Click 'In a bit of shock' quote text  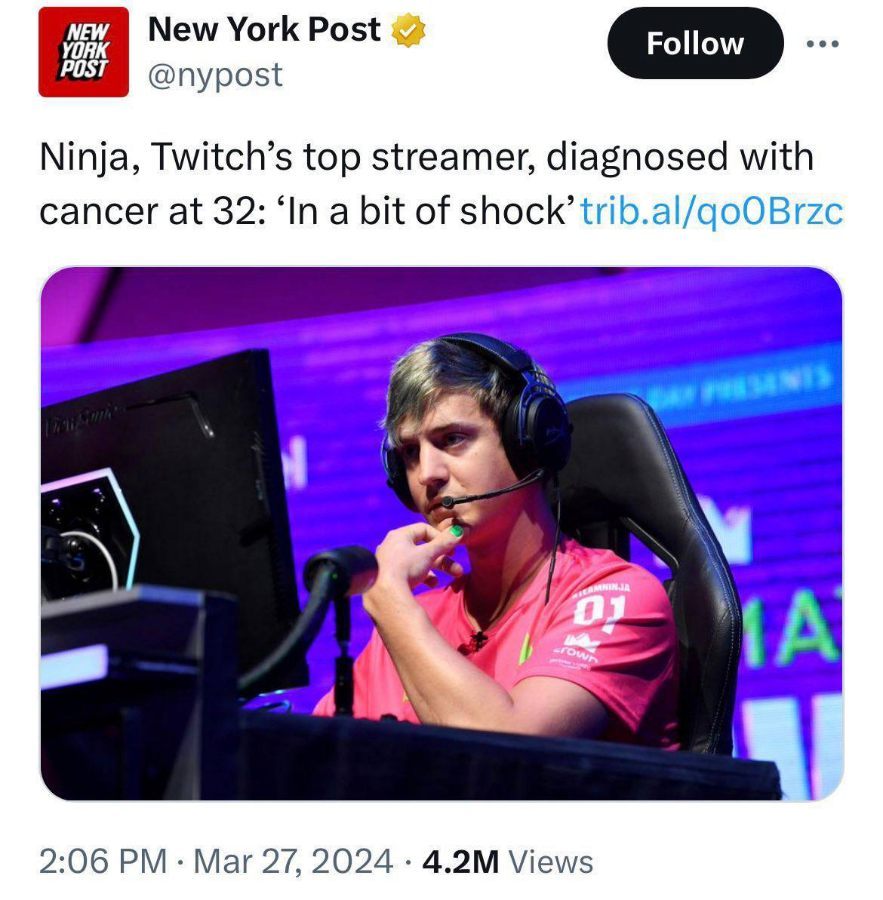coord(427,211)
